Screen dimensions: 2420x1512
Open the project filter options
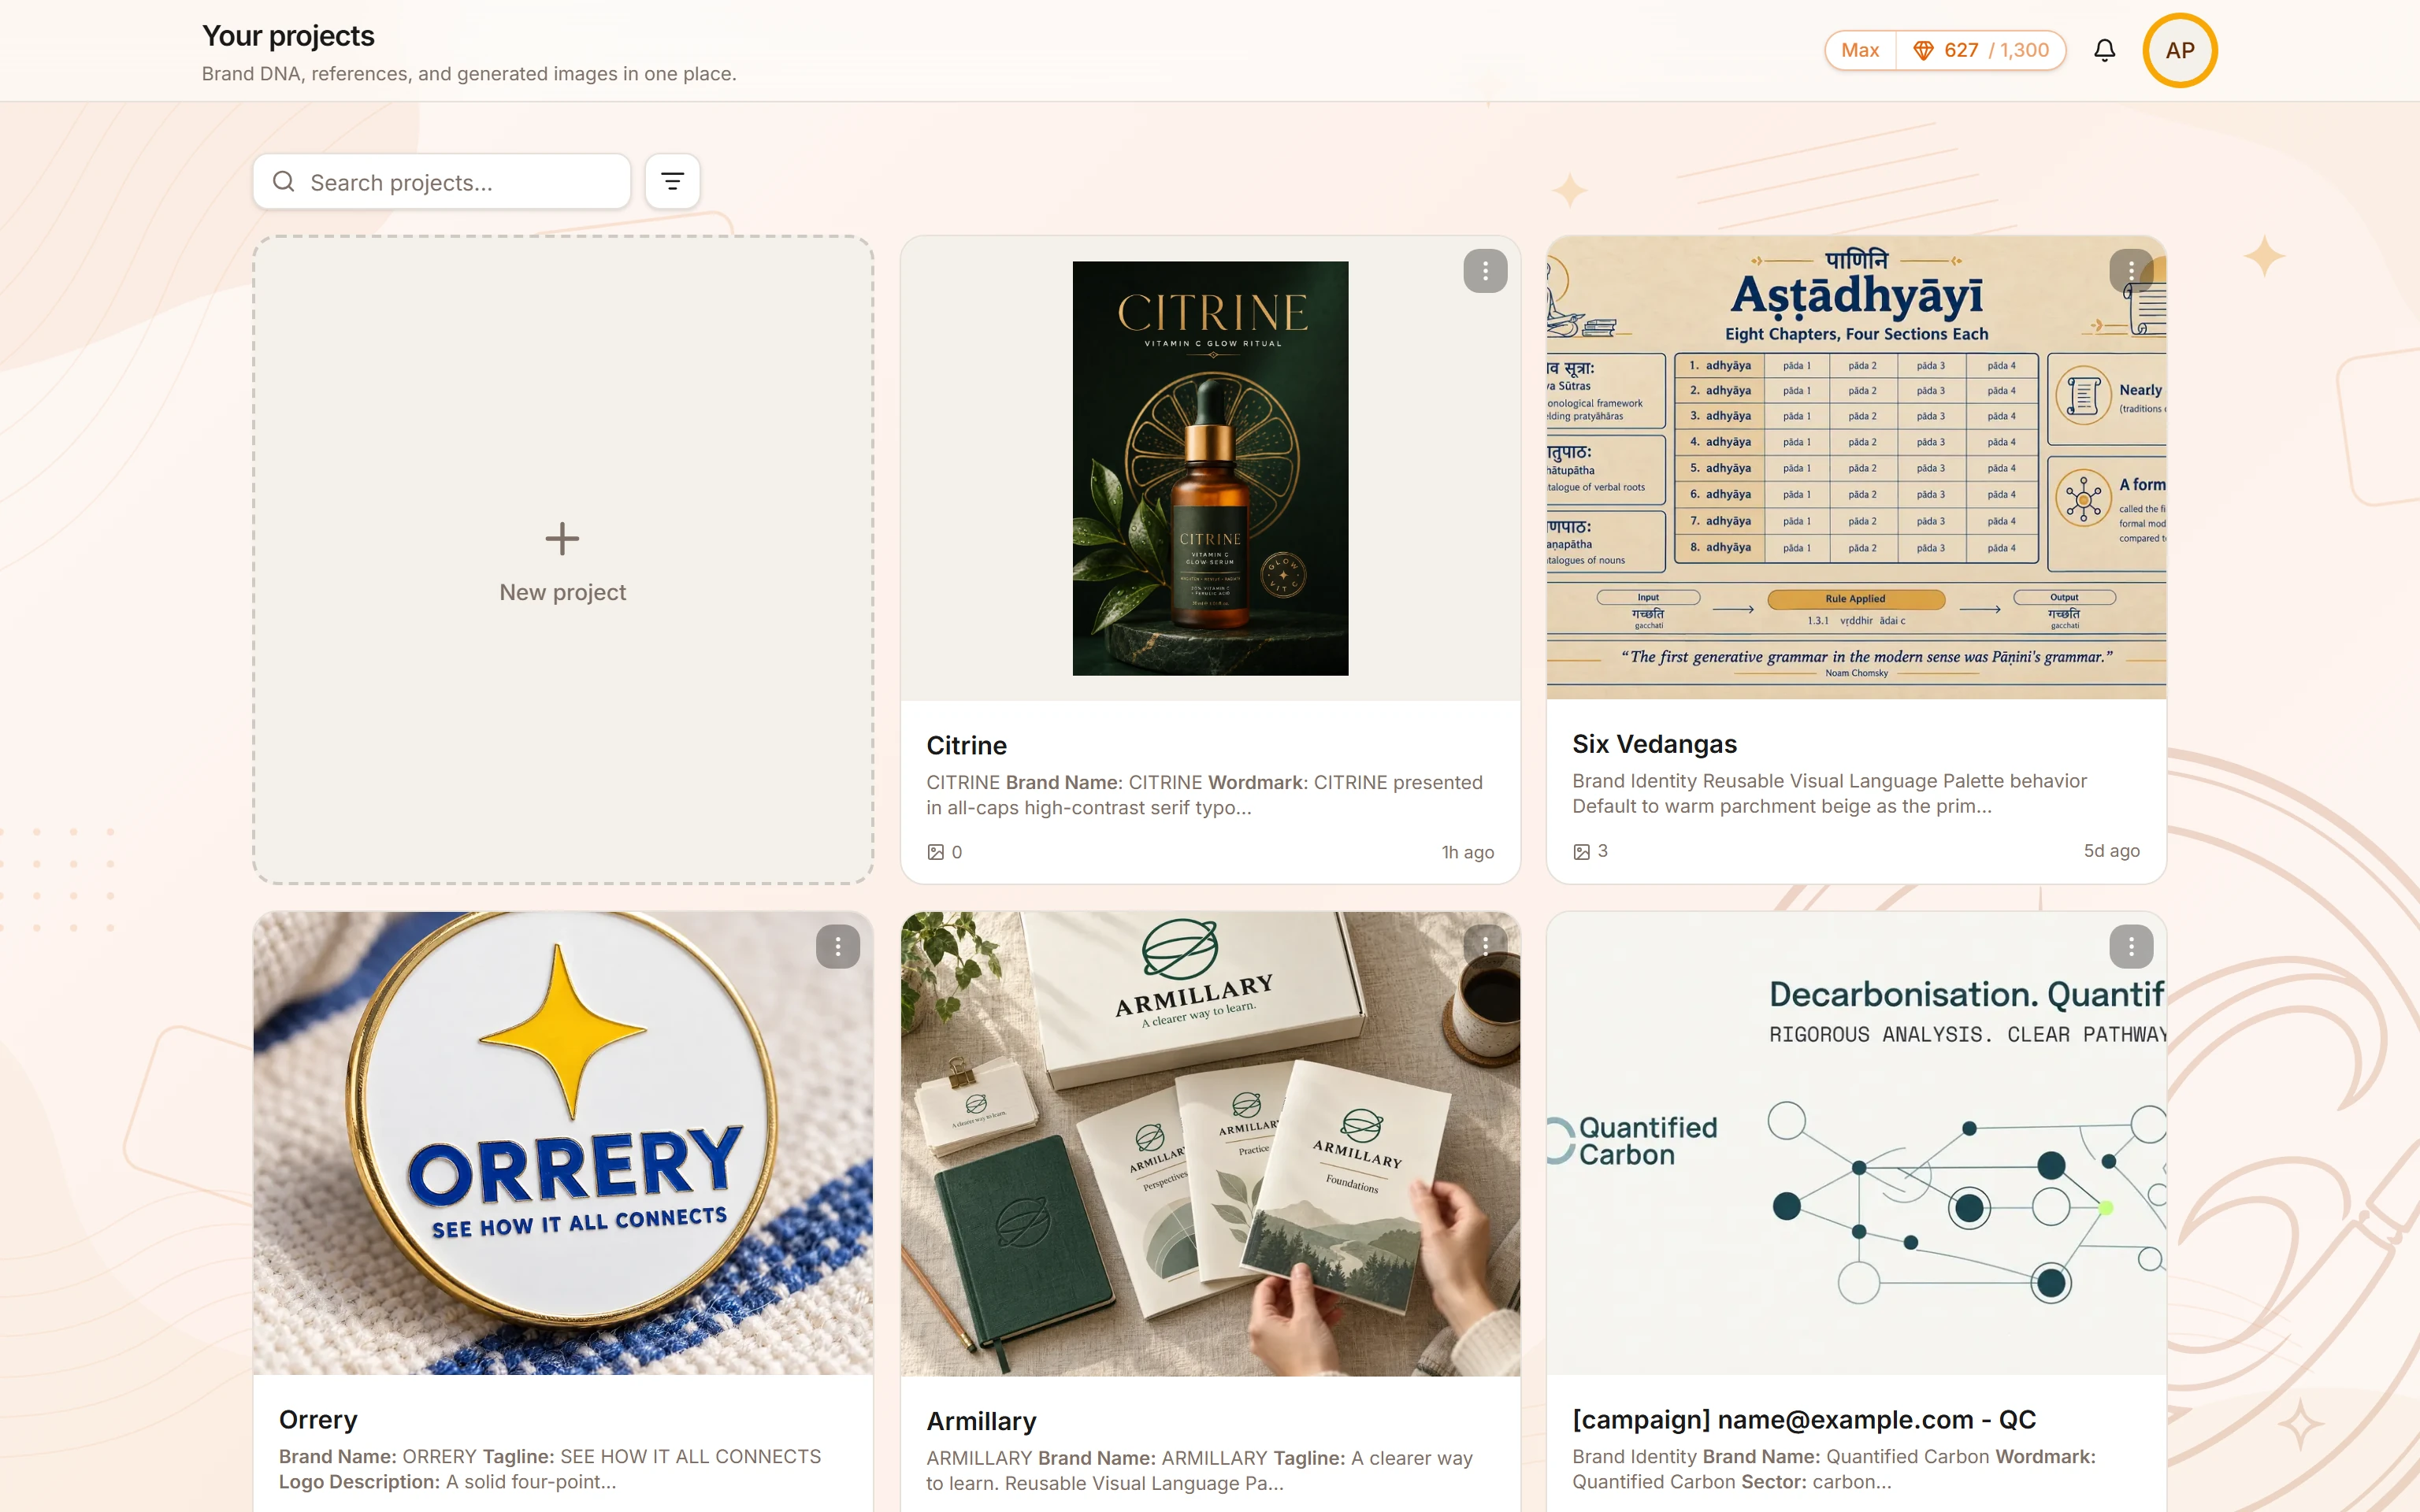pyautogui.click(x=672, y=181)
